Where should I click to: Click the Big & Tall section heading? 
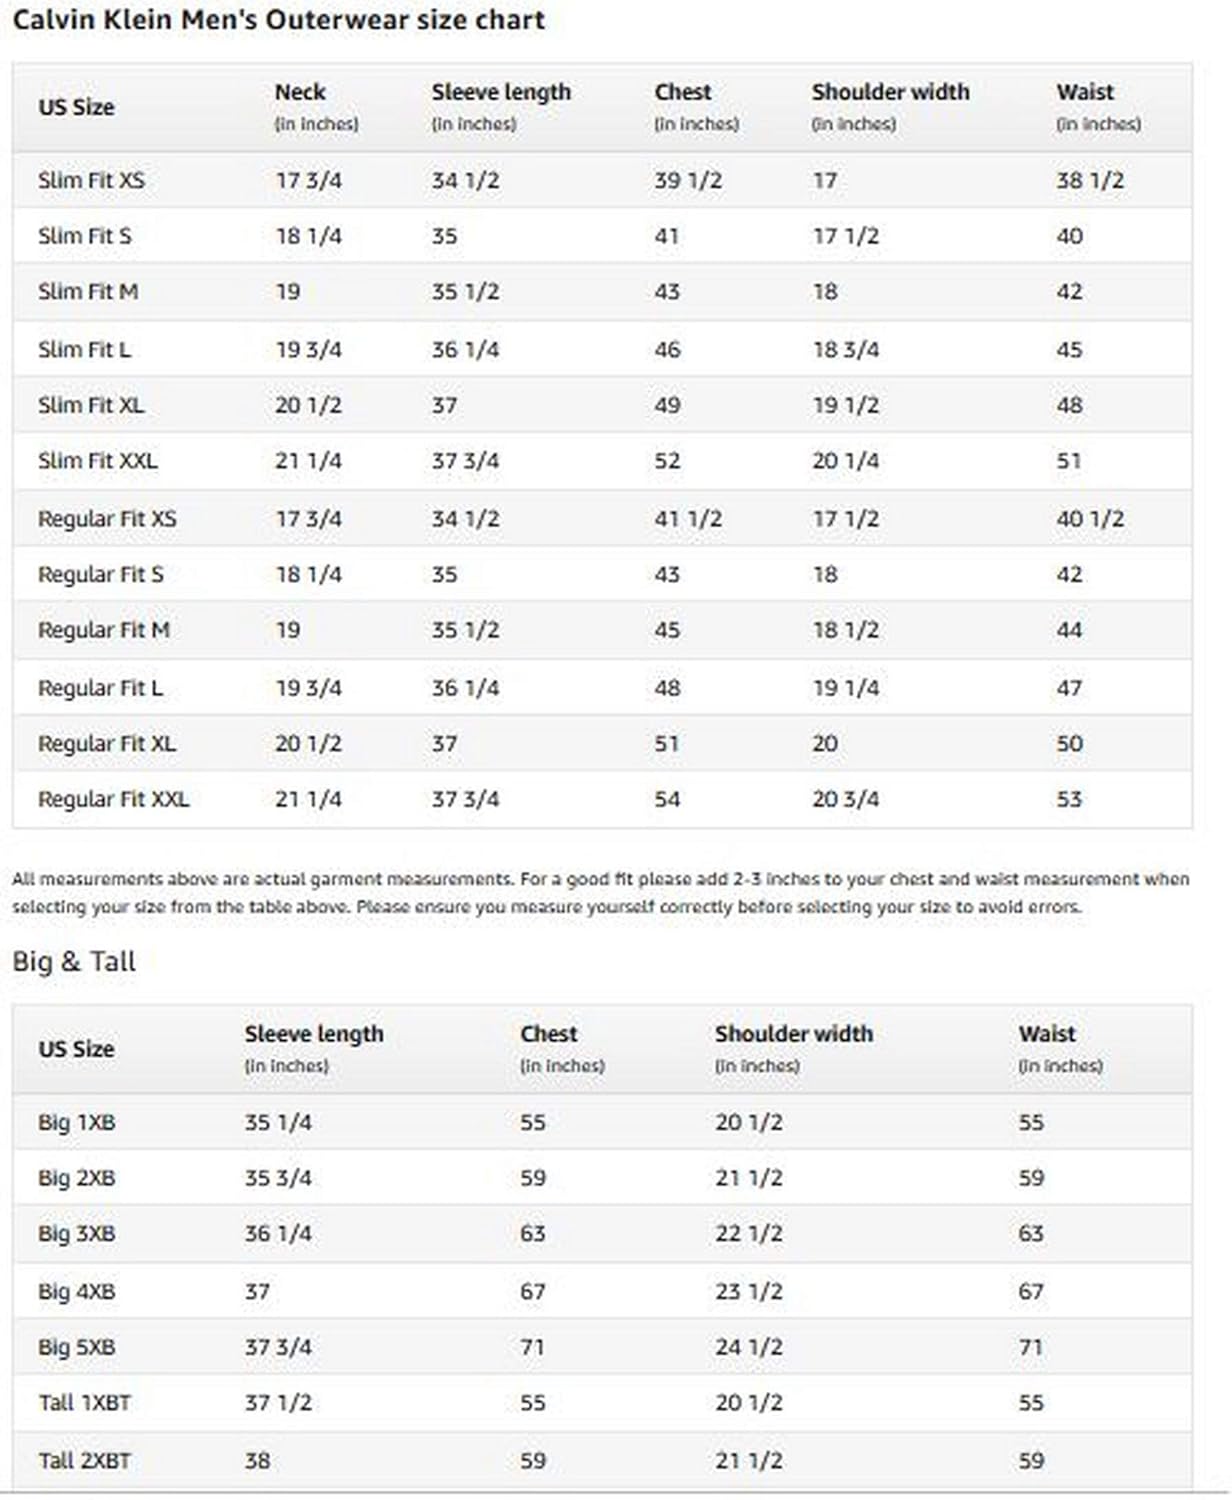coord(74,962)
